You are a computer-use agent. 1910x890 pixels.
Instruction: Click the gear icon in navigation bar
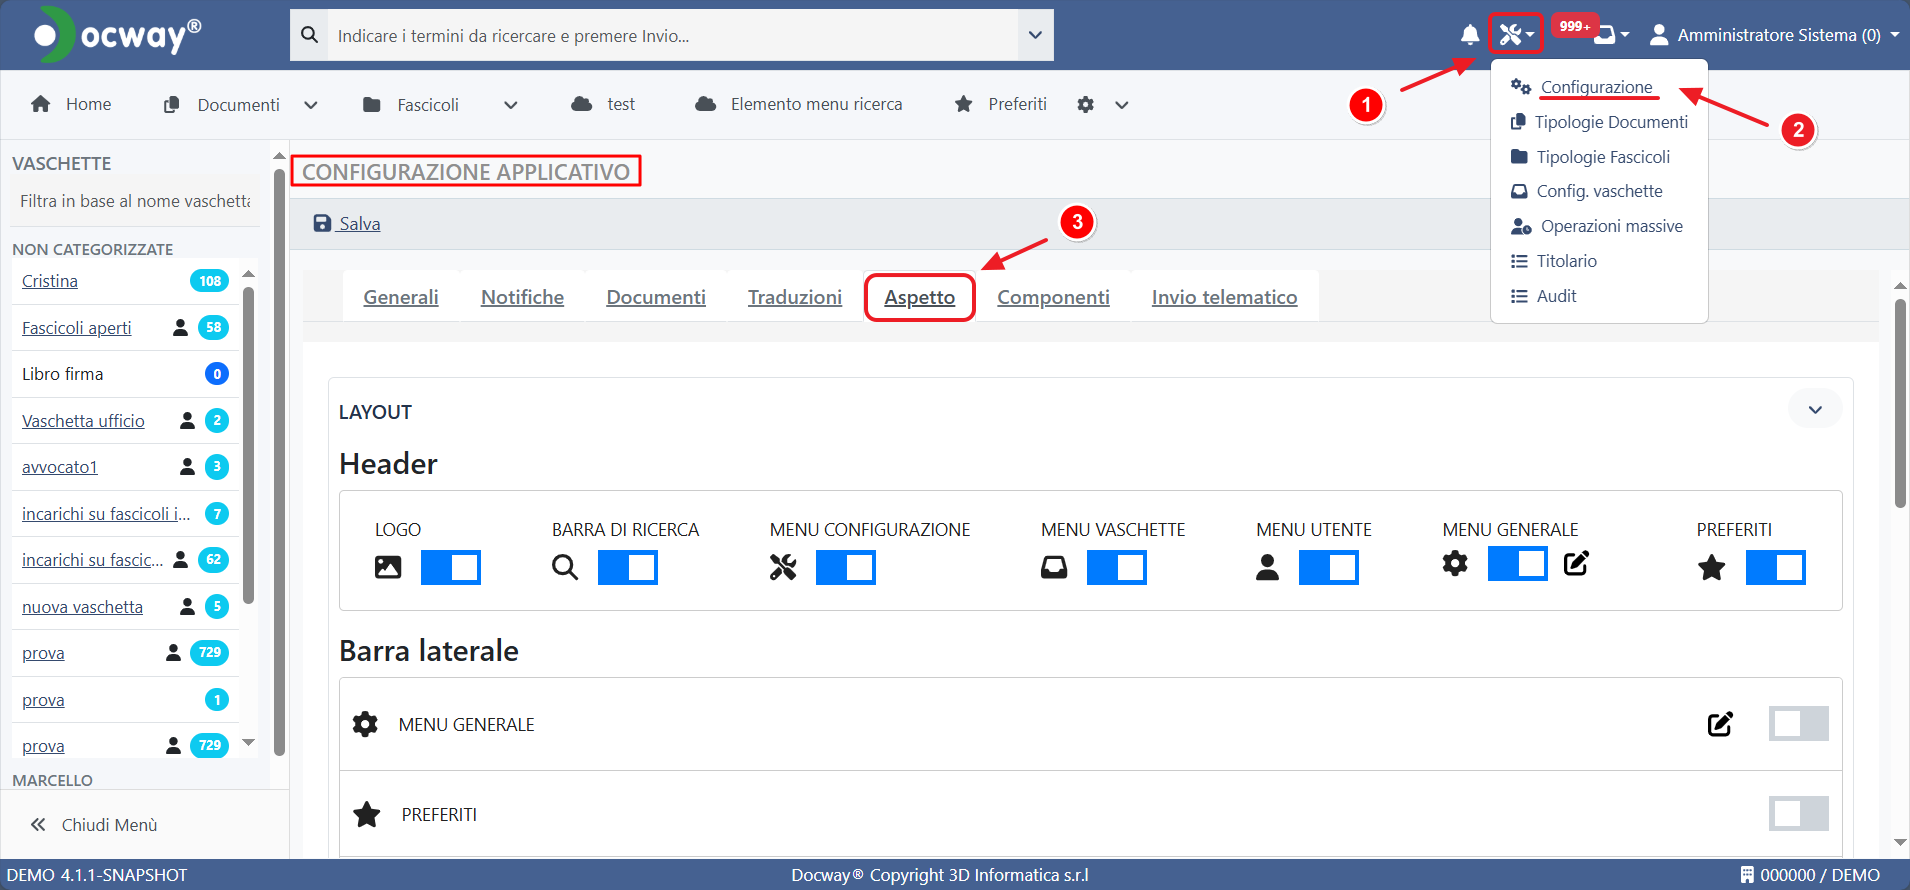coord(1086,105)
